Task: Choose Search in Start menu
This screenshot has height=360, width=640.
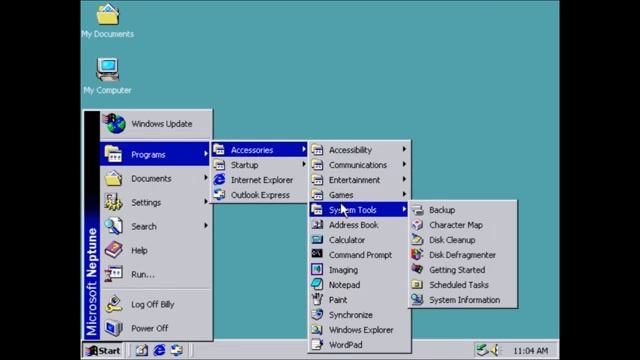Action: pos(155,226)
